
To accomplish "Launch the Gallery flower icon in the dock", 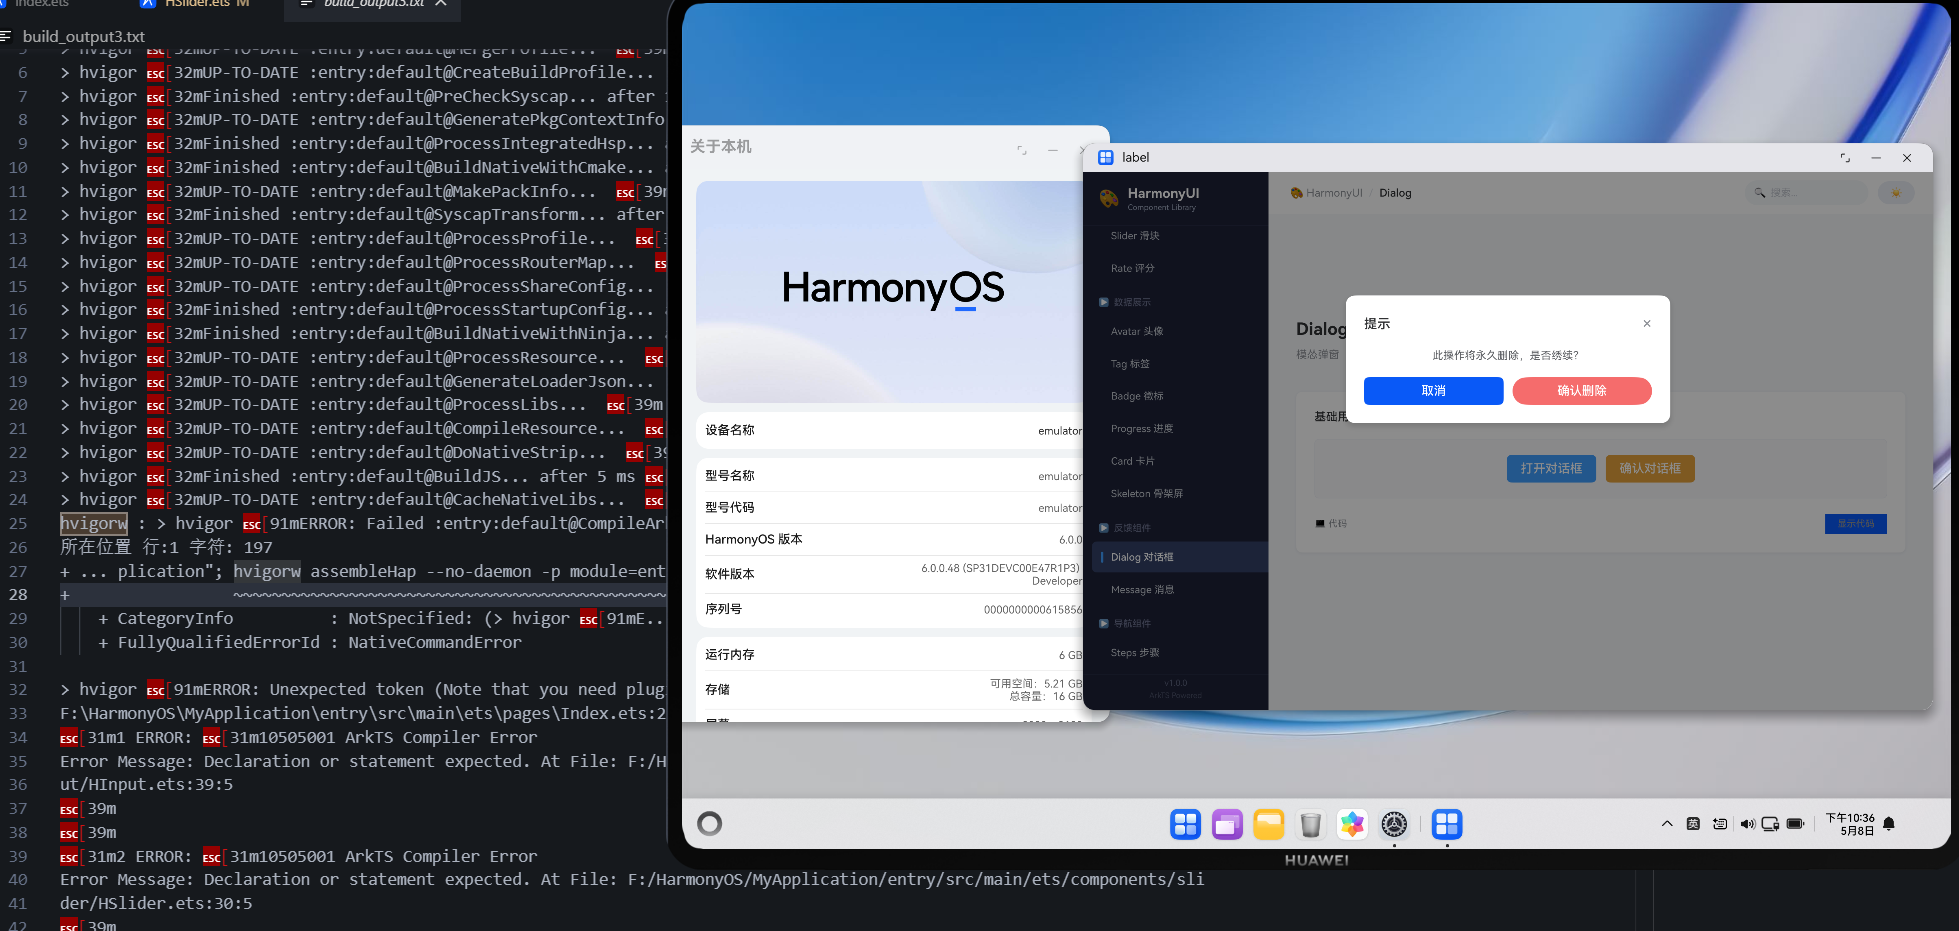I will [1352, 824].
